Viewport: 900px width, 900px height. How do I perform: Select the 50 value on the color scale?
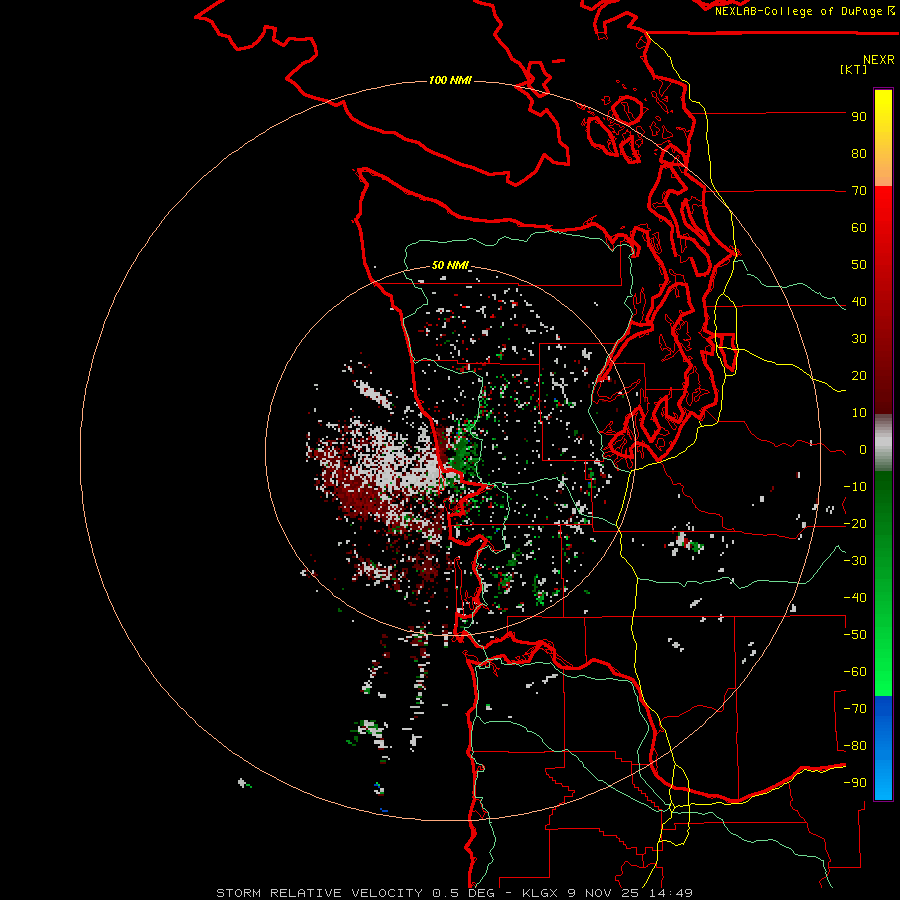[859, 265]
